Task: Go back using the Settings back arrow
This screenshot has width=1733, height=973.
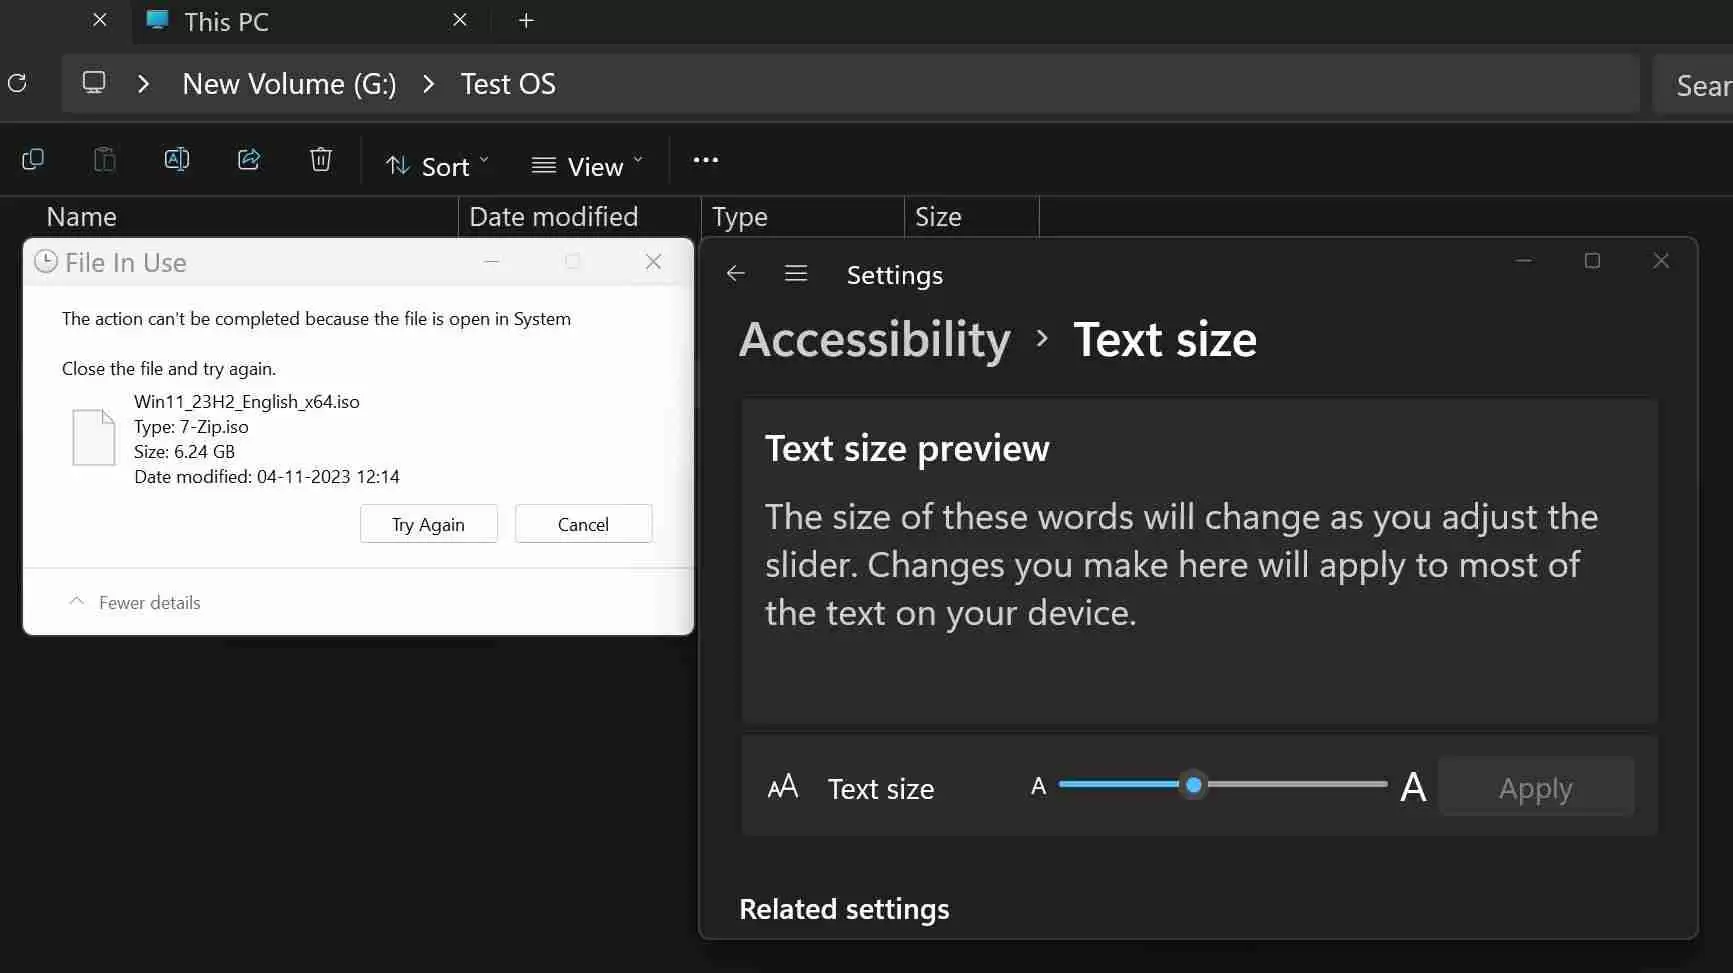Action: 735,273
